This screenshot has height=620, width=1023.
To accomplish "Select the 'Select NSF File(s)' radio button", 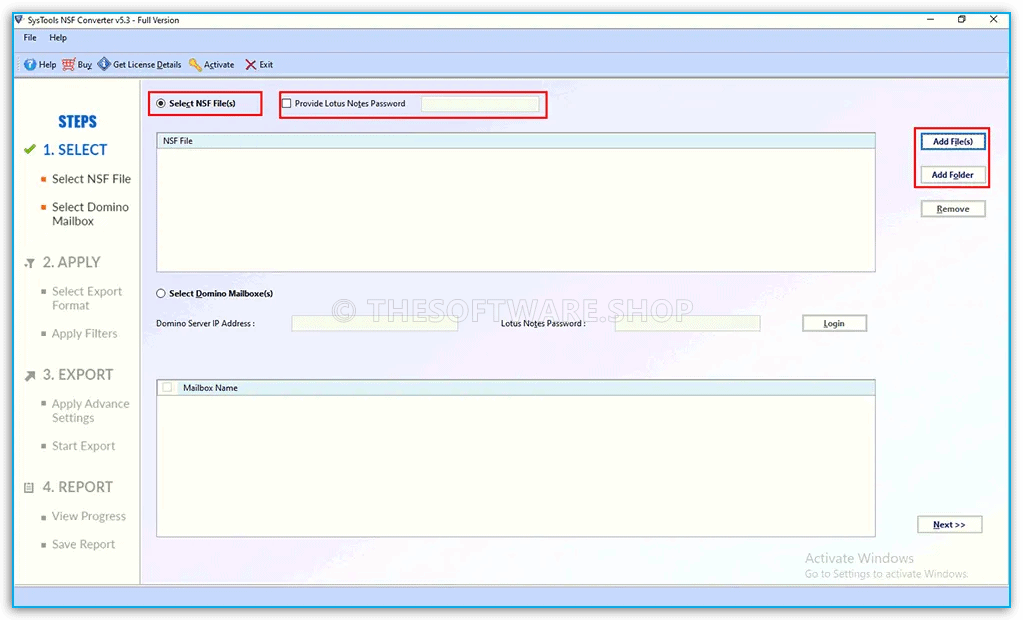I will 160,103.
